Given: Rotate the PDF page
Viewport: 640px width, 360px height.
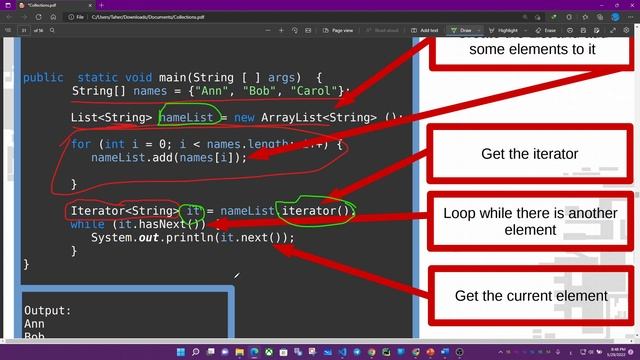Looking at the screenshot, I should coord(295,30).
